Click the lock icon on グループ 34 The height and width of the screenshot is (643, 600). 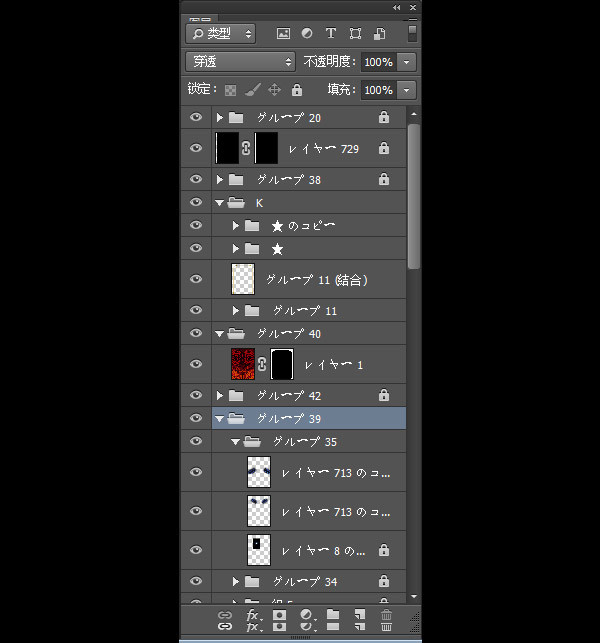coord(384,581)
